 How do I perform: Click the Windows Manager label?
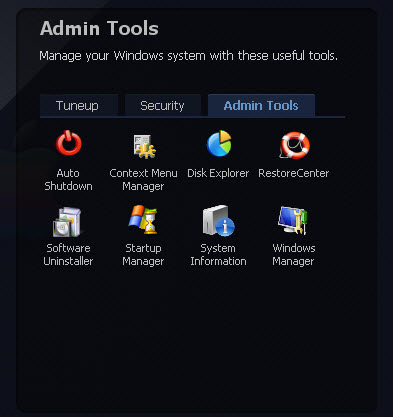tap(294, 255)
